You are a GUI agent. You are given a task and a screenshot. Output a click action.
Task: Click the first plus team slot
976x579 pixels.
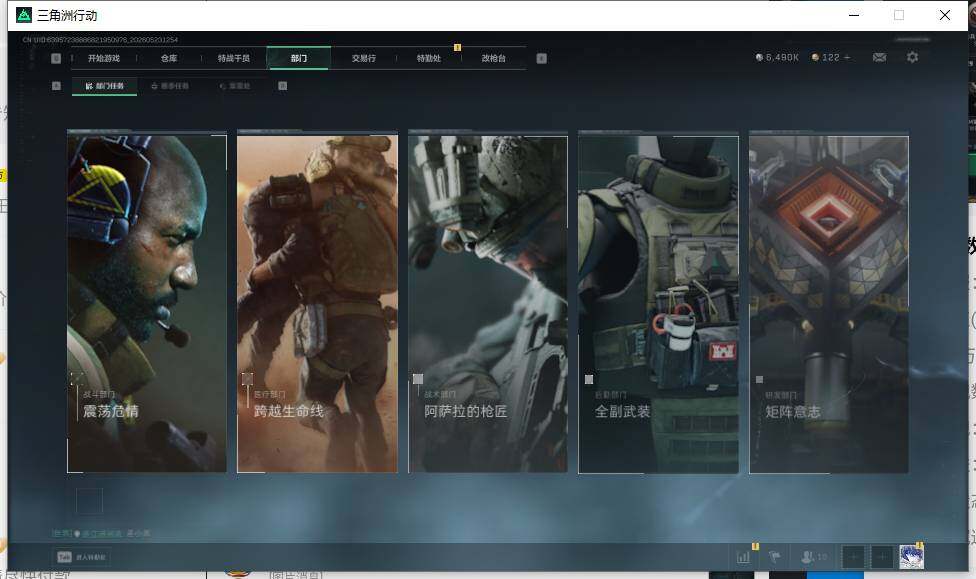(853, 557)
